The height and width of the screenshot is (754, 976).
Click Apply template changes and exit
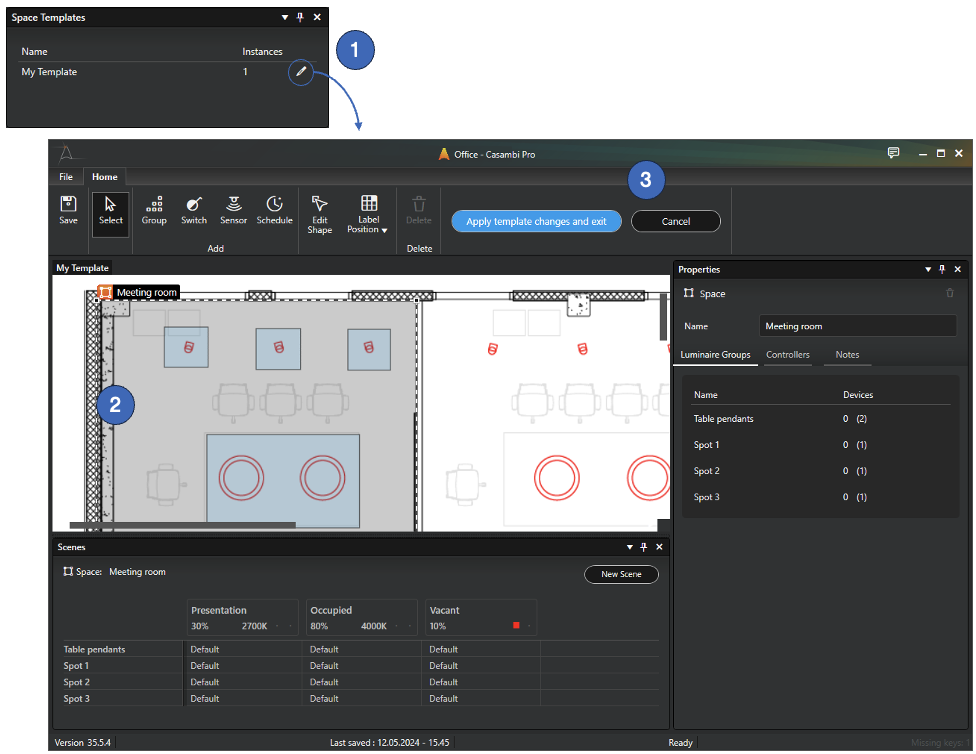(536, 221)
